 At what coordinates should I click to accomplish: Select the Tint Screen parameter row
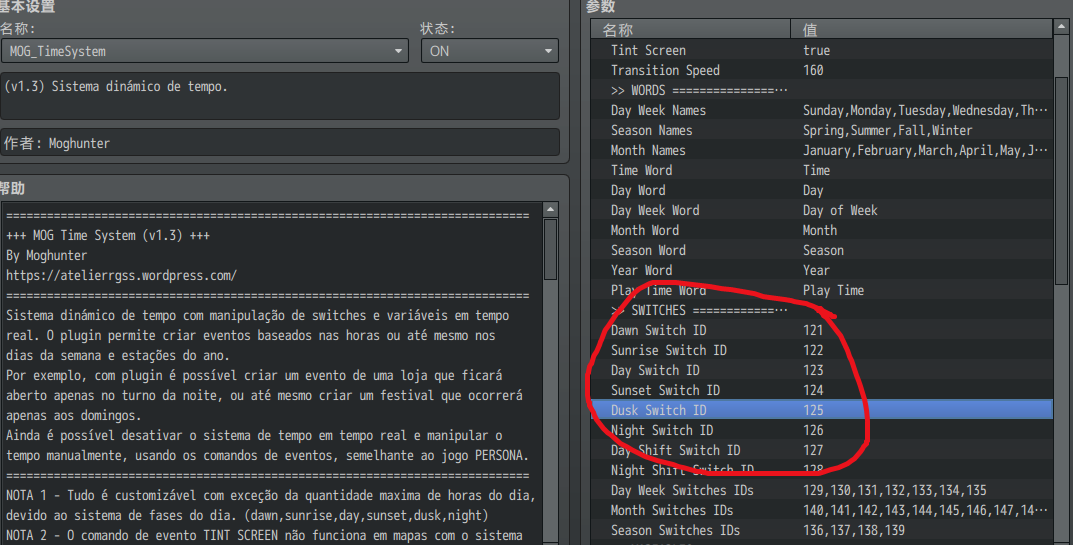pyautogui.click(x=822, y=50)
